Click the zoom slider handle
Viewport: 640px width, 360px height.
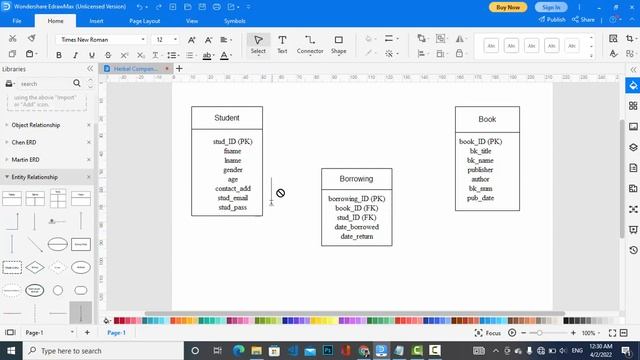pyautogui.click(x=539, y=333)
